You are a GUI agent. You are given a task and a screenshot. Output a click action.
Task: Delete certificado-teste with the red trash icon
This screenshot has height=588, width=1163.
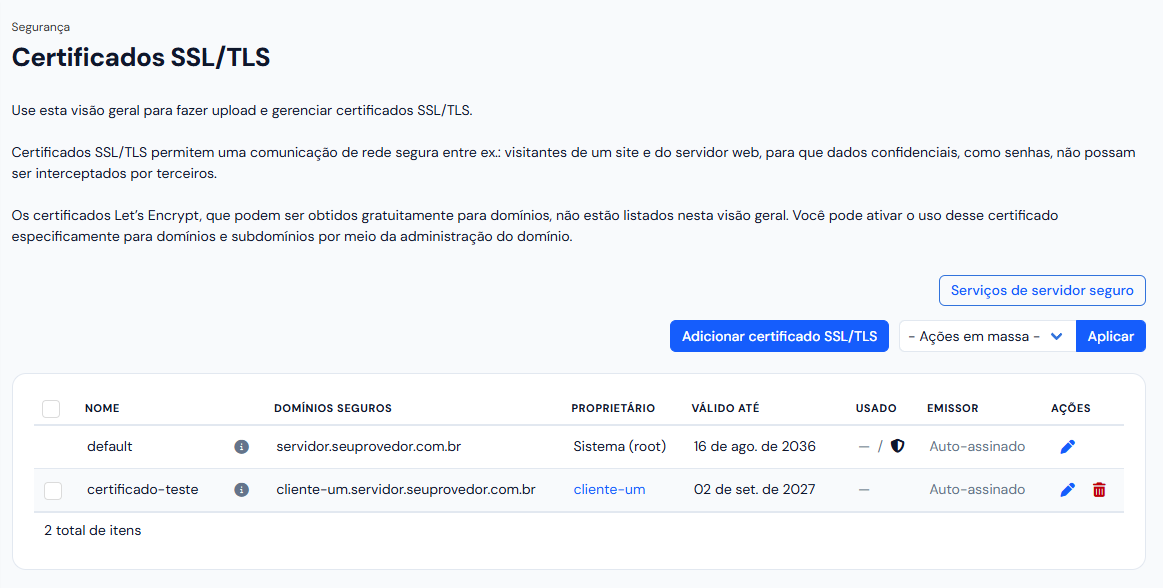(x=1099, y=489)
